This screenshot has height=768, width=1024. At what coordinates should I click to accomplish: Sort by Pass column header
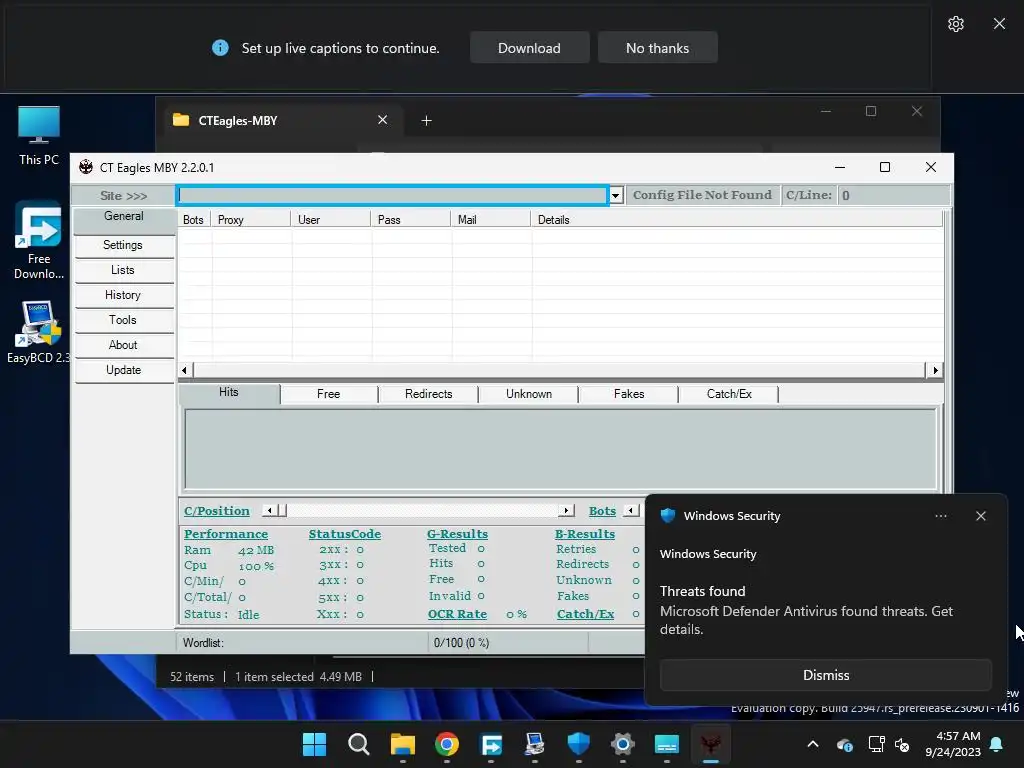coord(410,220)
